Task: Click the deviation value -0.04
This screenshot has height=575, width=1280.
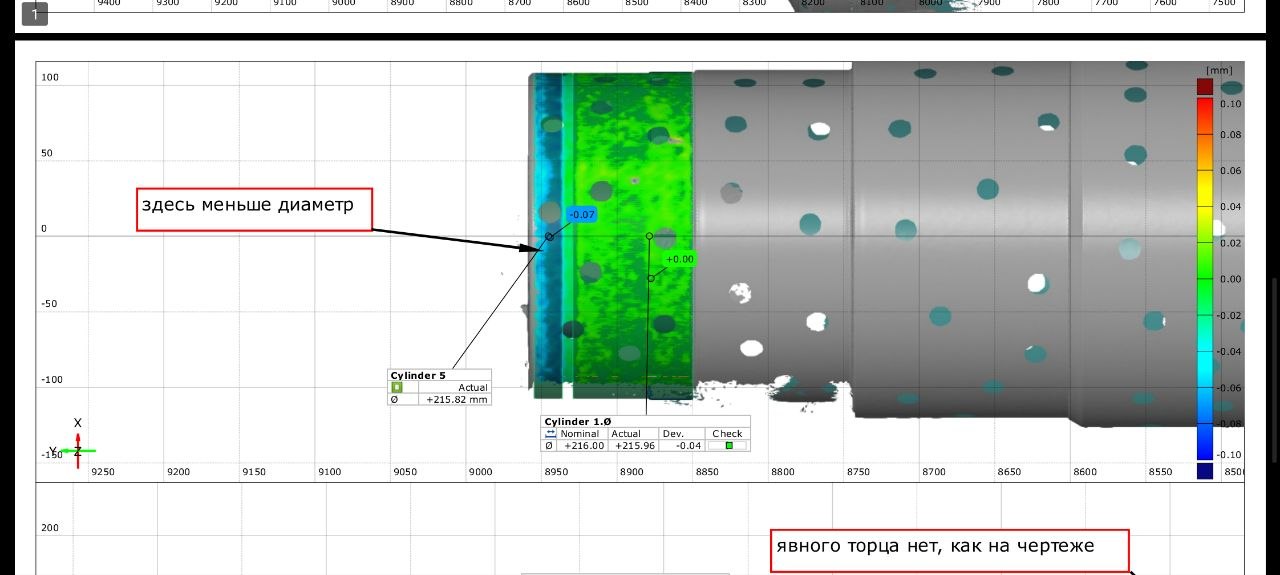Action: (x=687, y=446)
